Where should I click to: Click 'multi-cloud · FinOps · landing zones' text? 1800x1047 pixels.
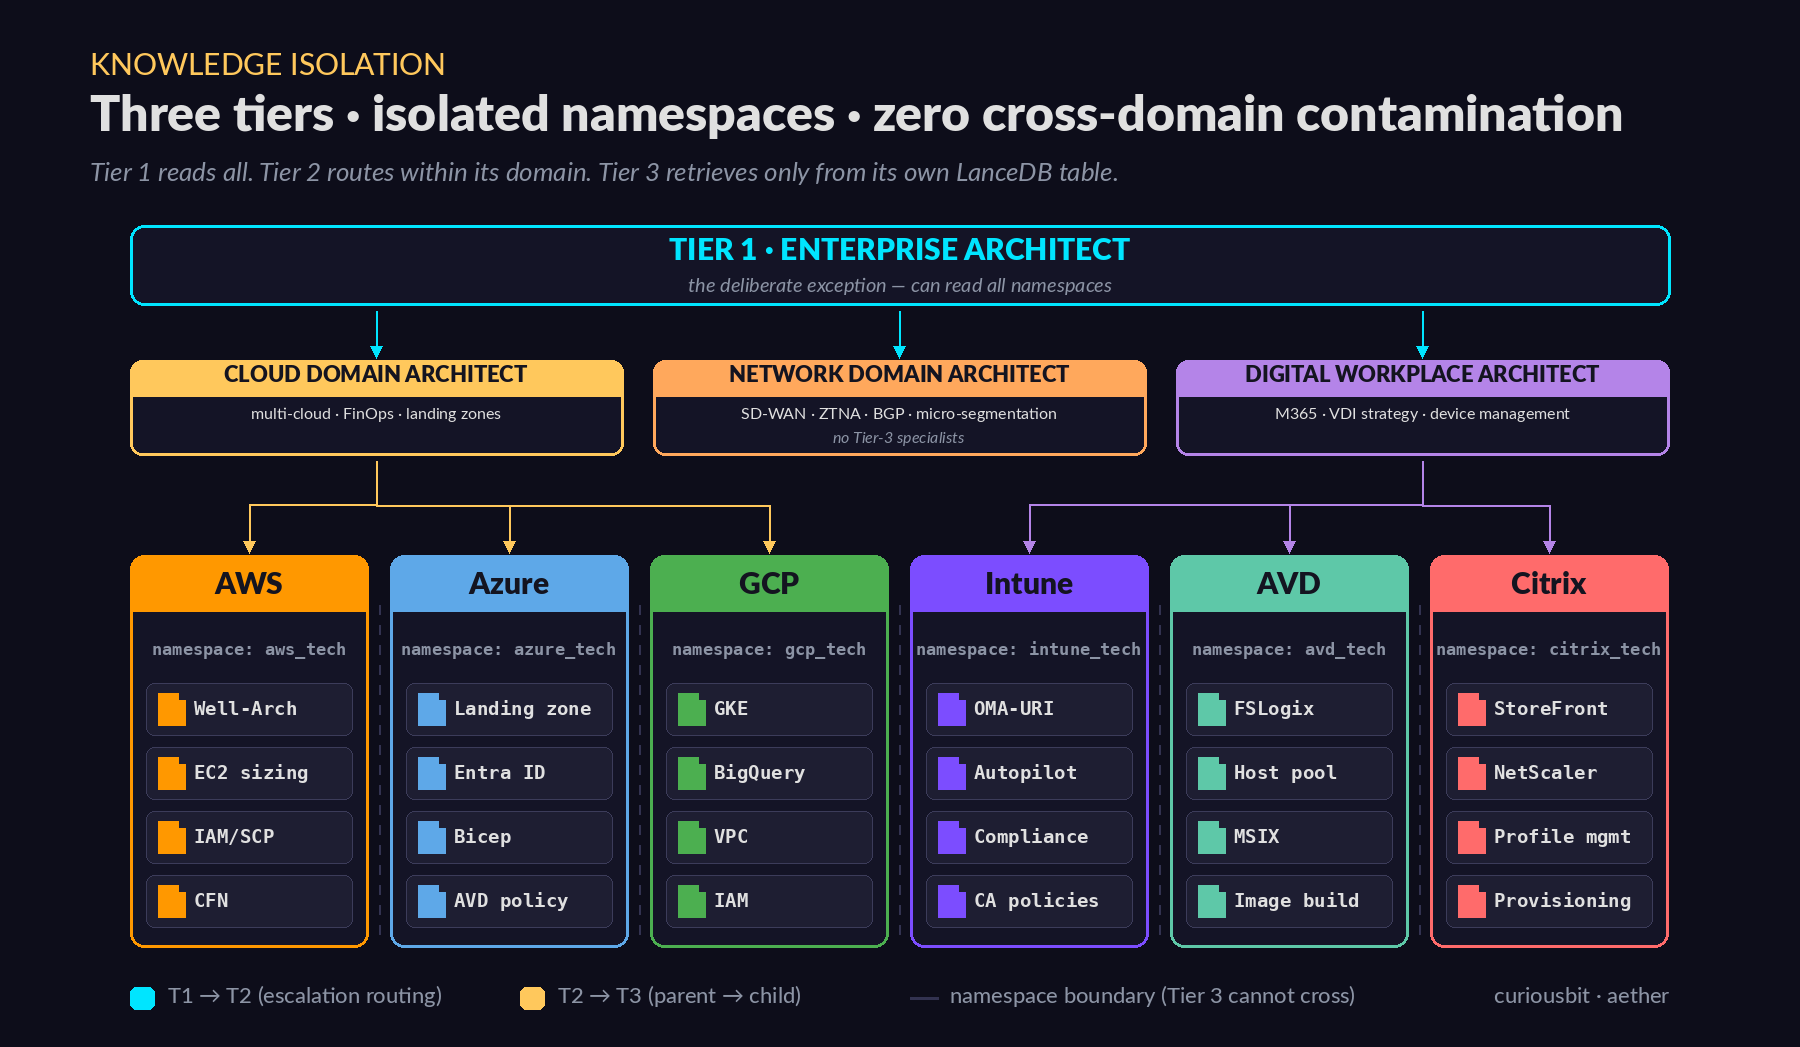pyautogui.click(x=376, y=413)
